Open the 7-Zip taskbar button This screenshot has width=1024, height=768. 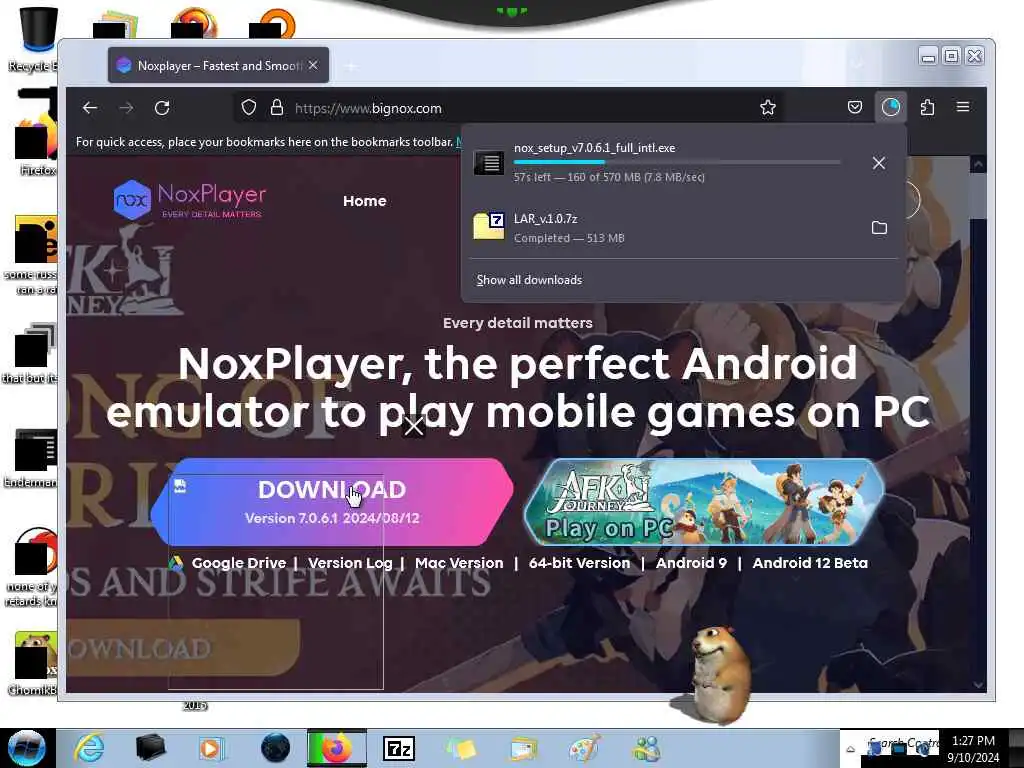tap(398, 748)
